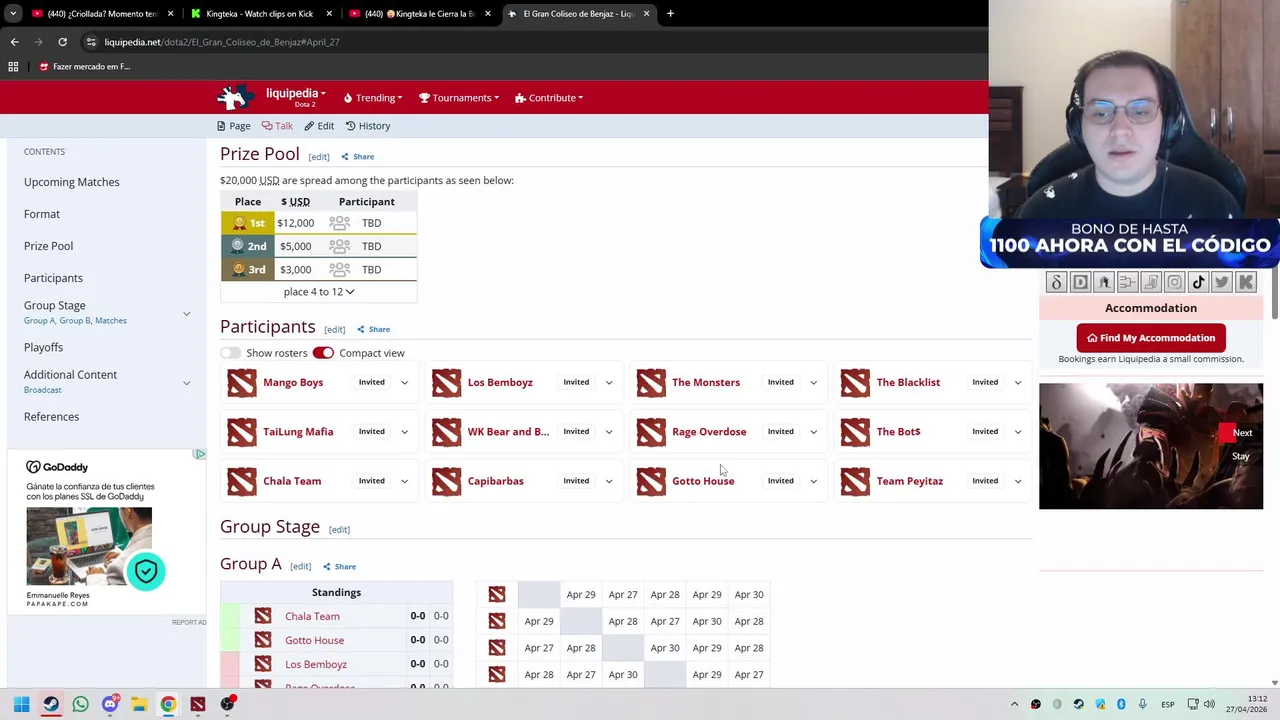
Task: Switch to the Criollada YouTube browser tab
Action: pos(103,14)
